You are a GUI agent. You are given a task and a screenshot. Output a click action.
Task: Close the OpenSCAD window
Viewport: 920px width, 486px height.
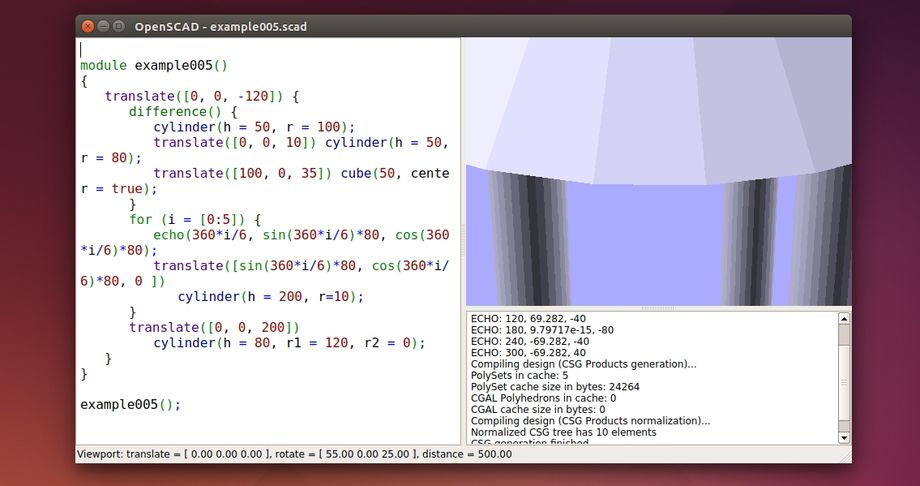point(88,26)
